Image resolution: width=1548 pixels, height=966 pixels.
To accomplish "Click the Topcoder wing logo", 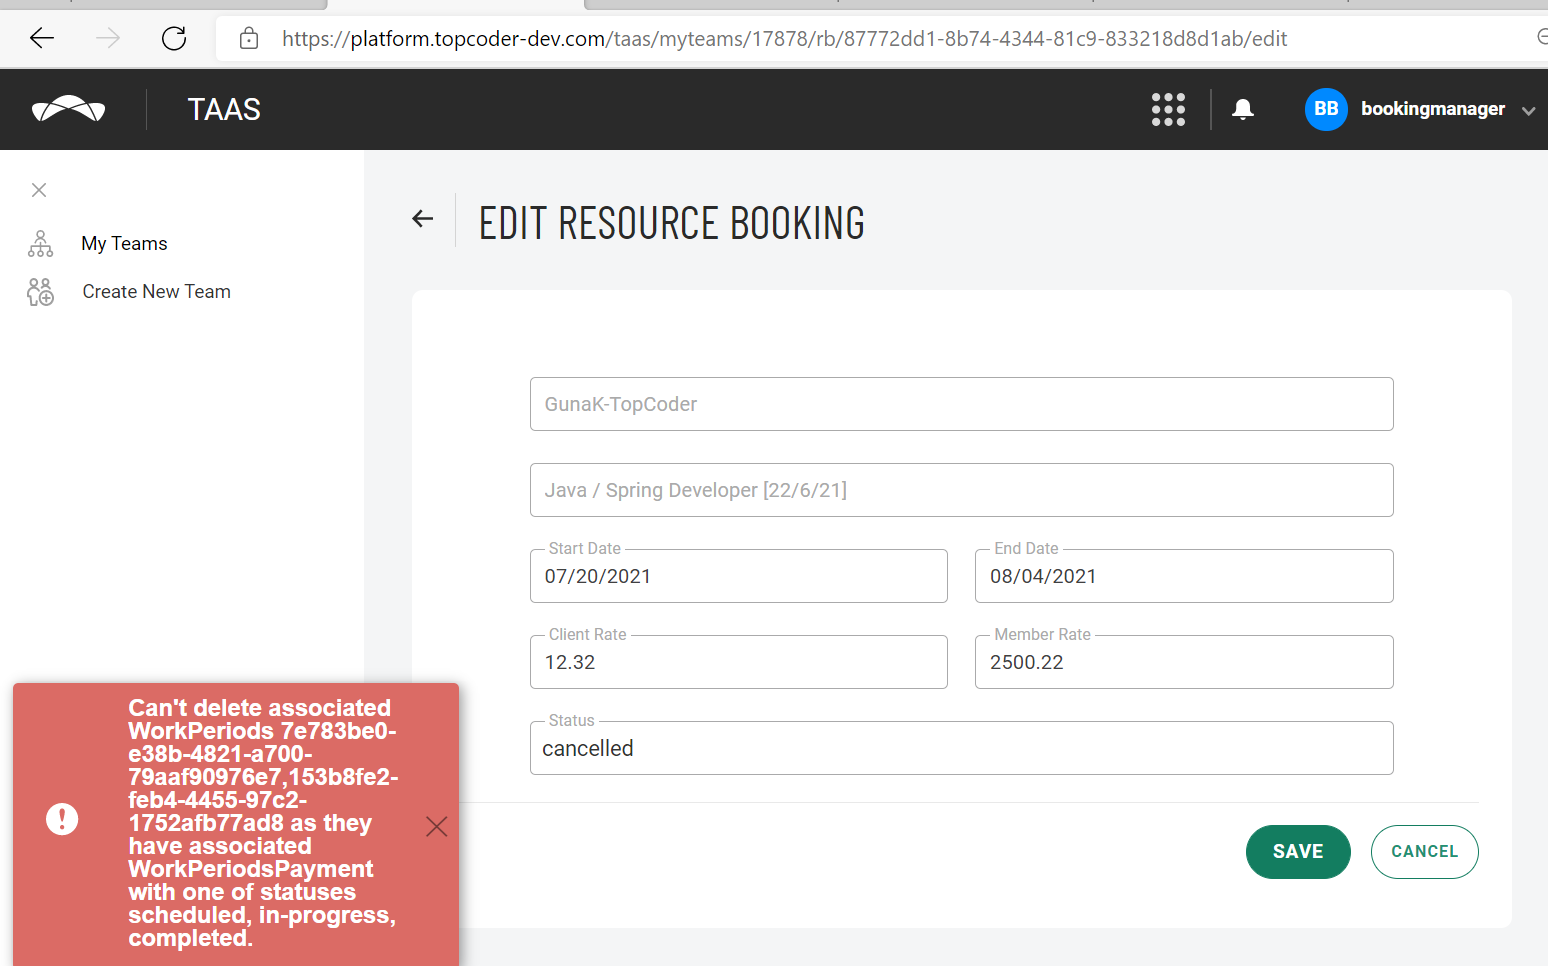I will 68,109.
